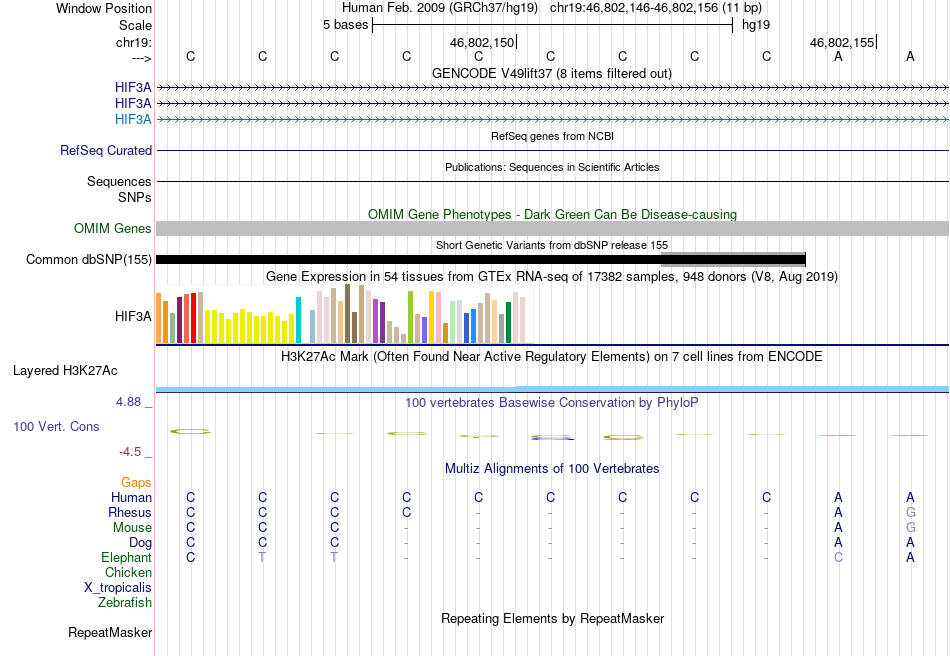The width and height of the screenshot is (950, 656).
Task: Click the 100 Vert. Cons label
Action: [56, 426]
